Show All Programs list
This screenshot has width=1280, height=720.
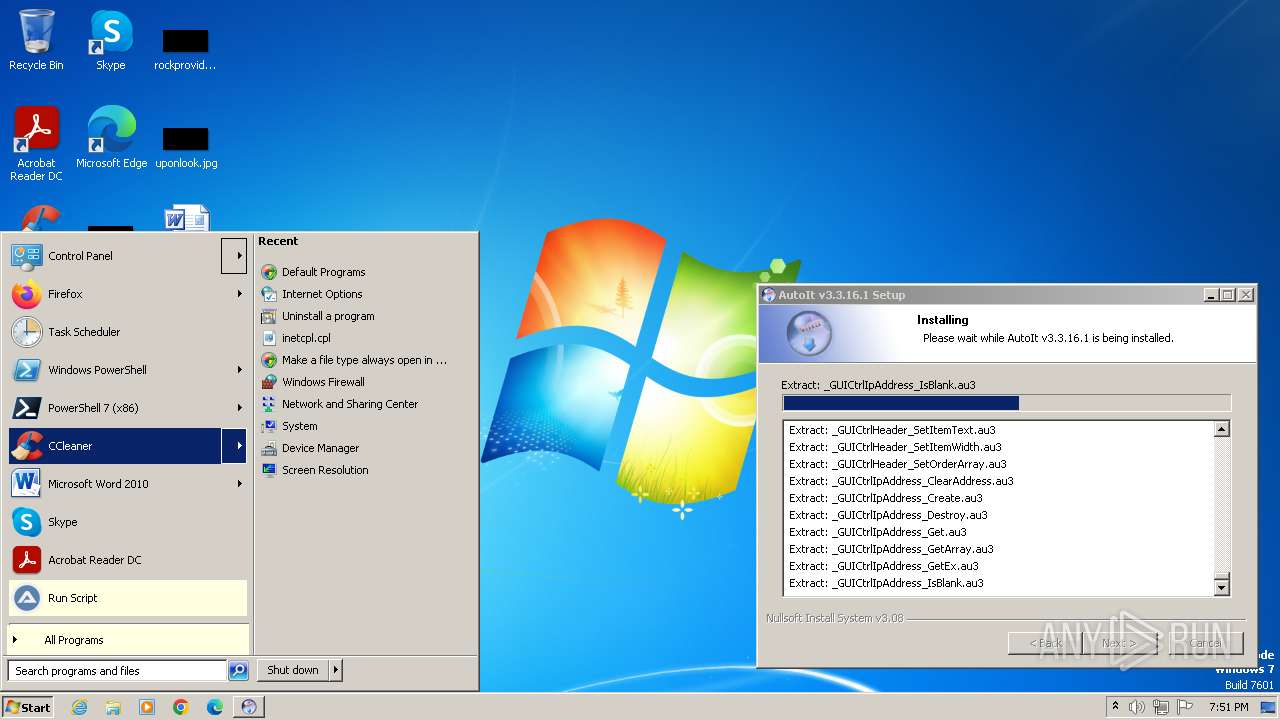(x=128, y=640)
